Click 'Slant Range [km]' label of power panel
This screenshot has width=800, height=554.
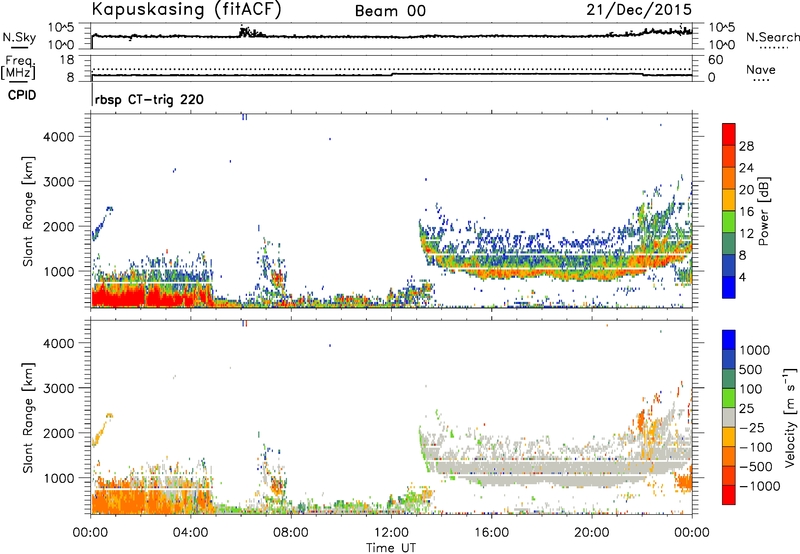(x=28, y=211)
